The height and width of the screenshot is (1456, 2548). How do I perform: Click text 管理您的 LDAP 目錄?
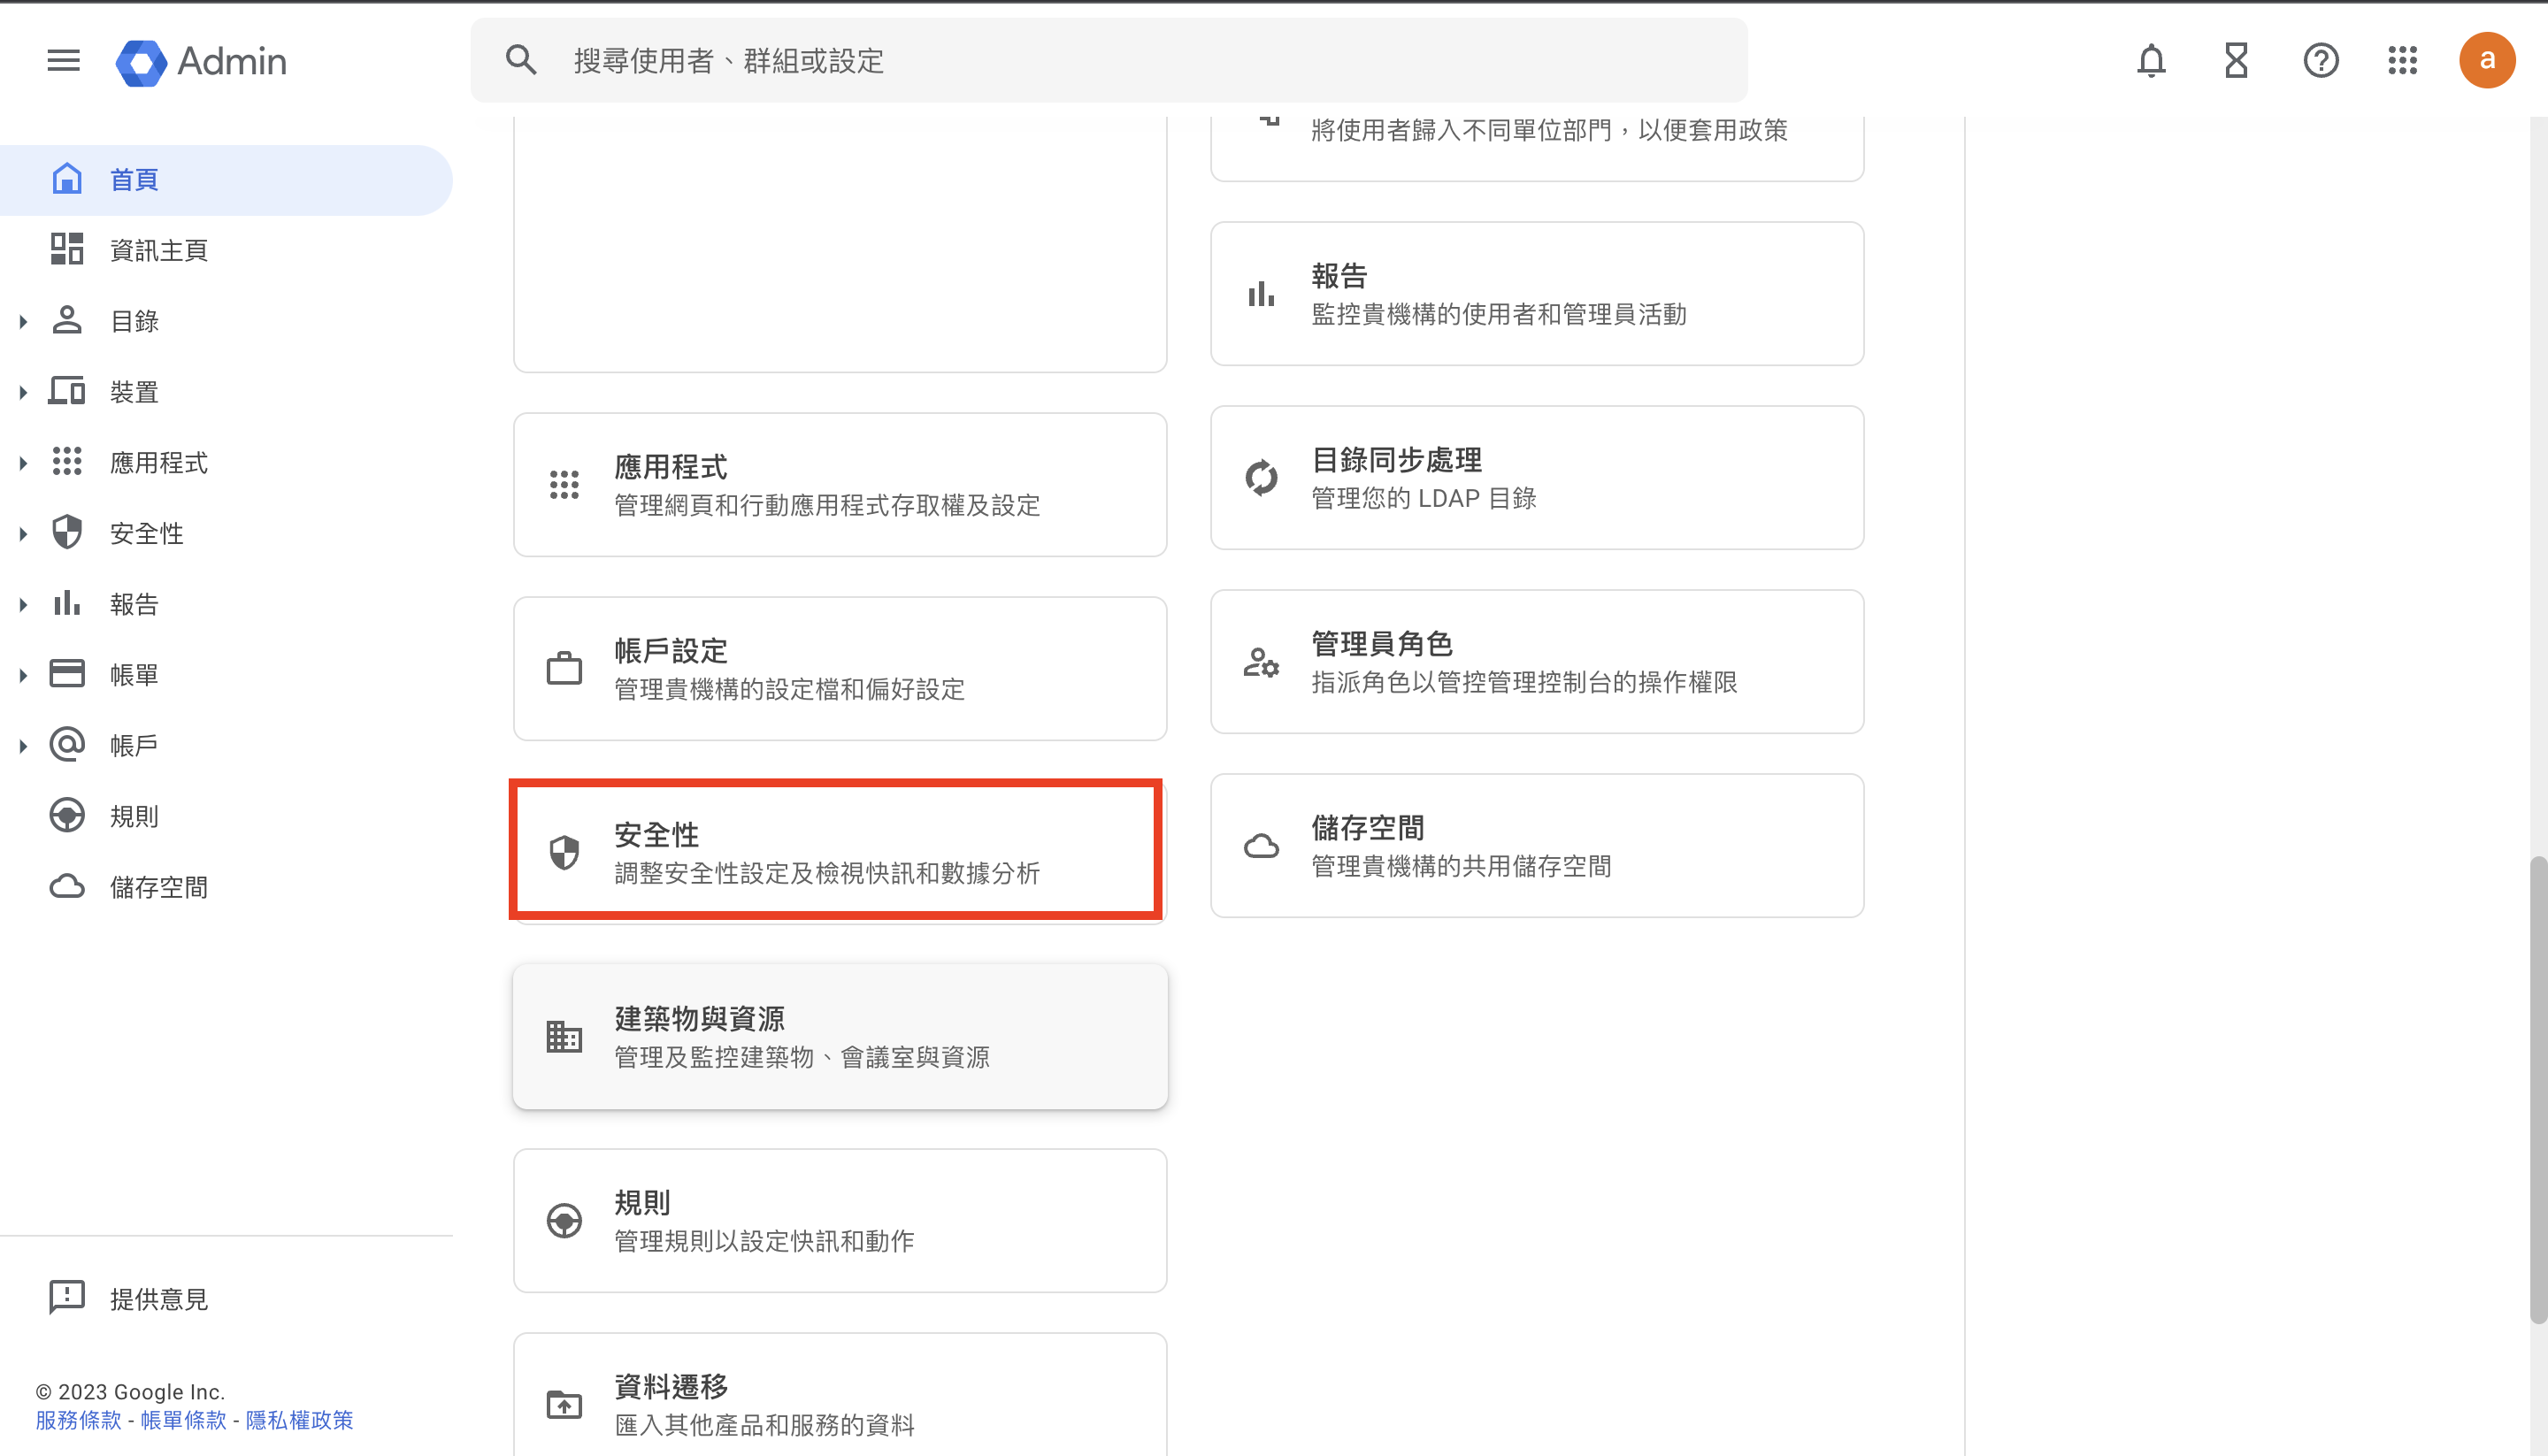tap(1423, 498)
